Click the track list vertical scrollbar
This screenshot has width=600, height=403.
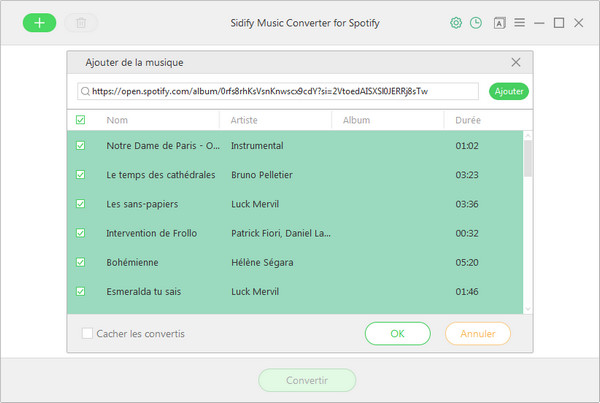pos(527,160)
